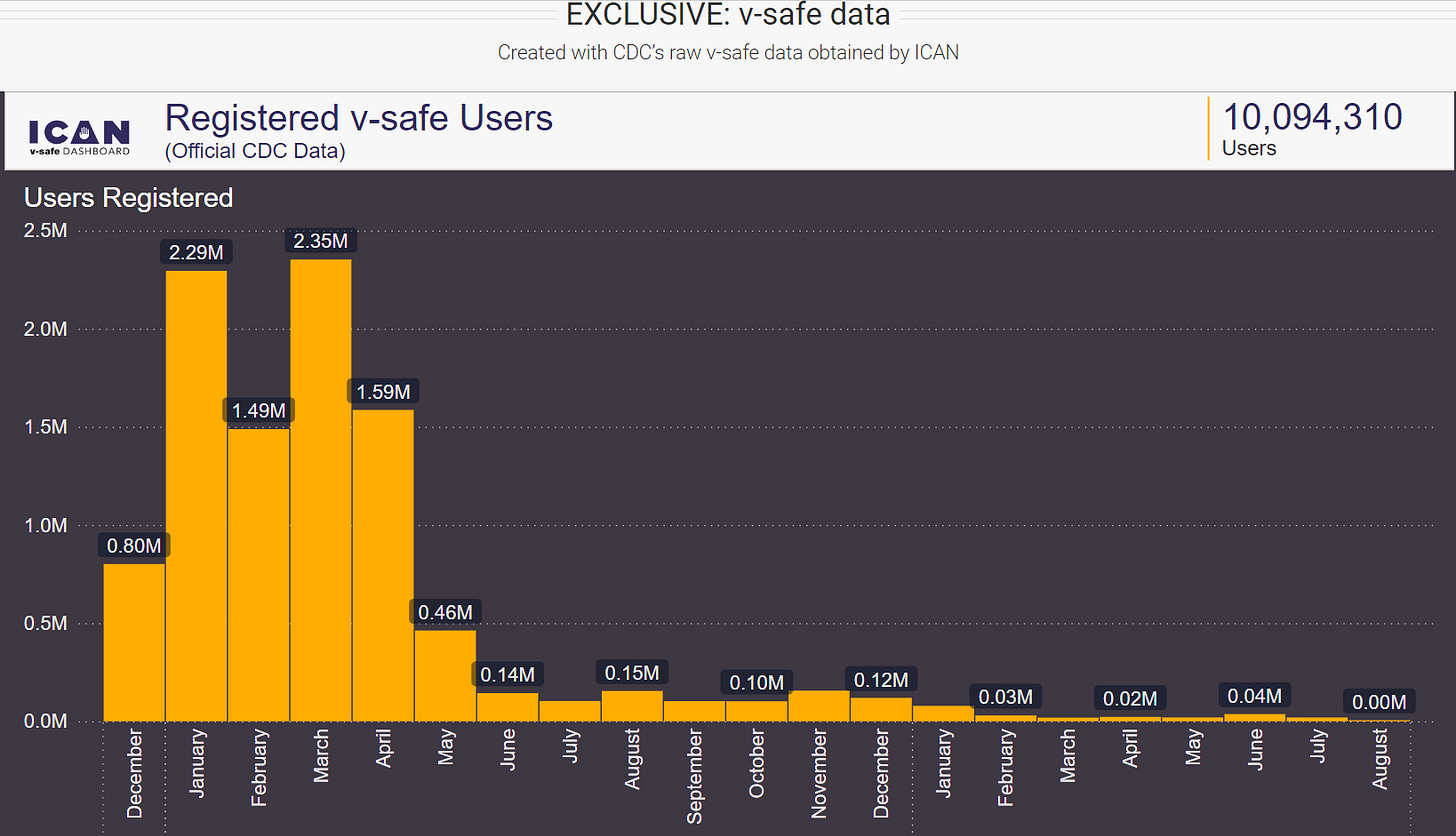Click the 0.46M data label
This screenshot has height=836, width=1456.
coord(445,611)
